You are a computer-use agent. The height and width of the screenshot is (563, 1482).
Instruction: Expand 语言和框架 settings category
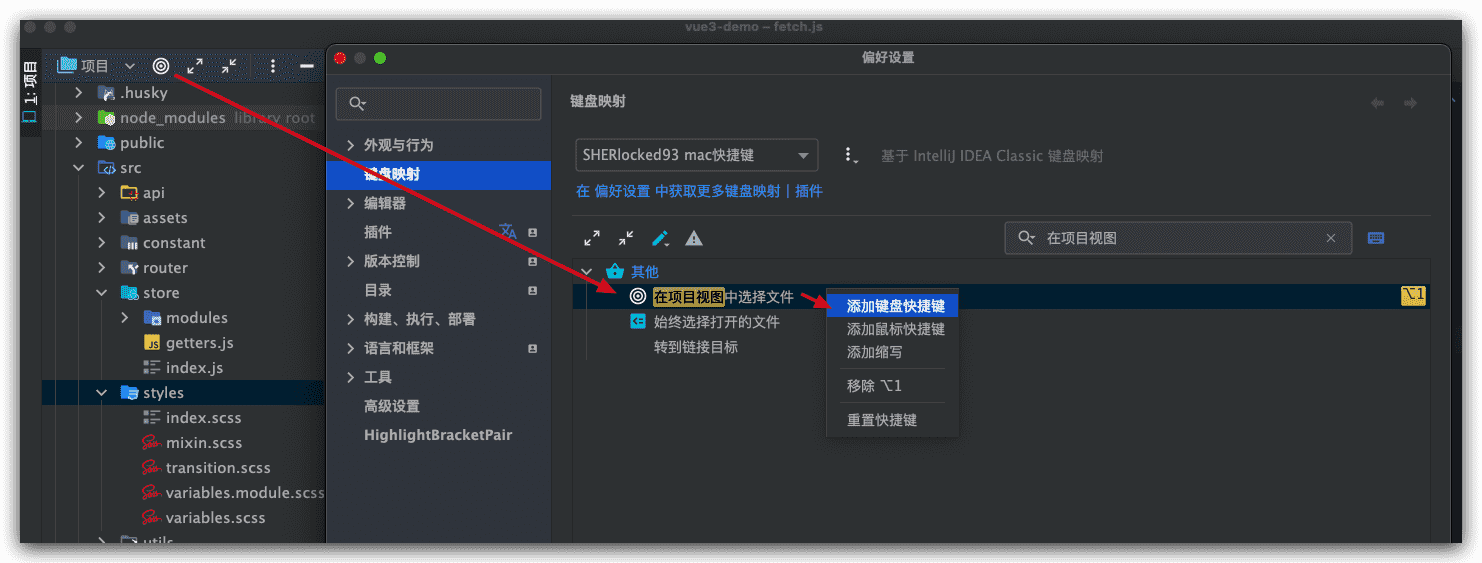[x=351, y=348]
